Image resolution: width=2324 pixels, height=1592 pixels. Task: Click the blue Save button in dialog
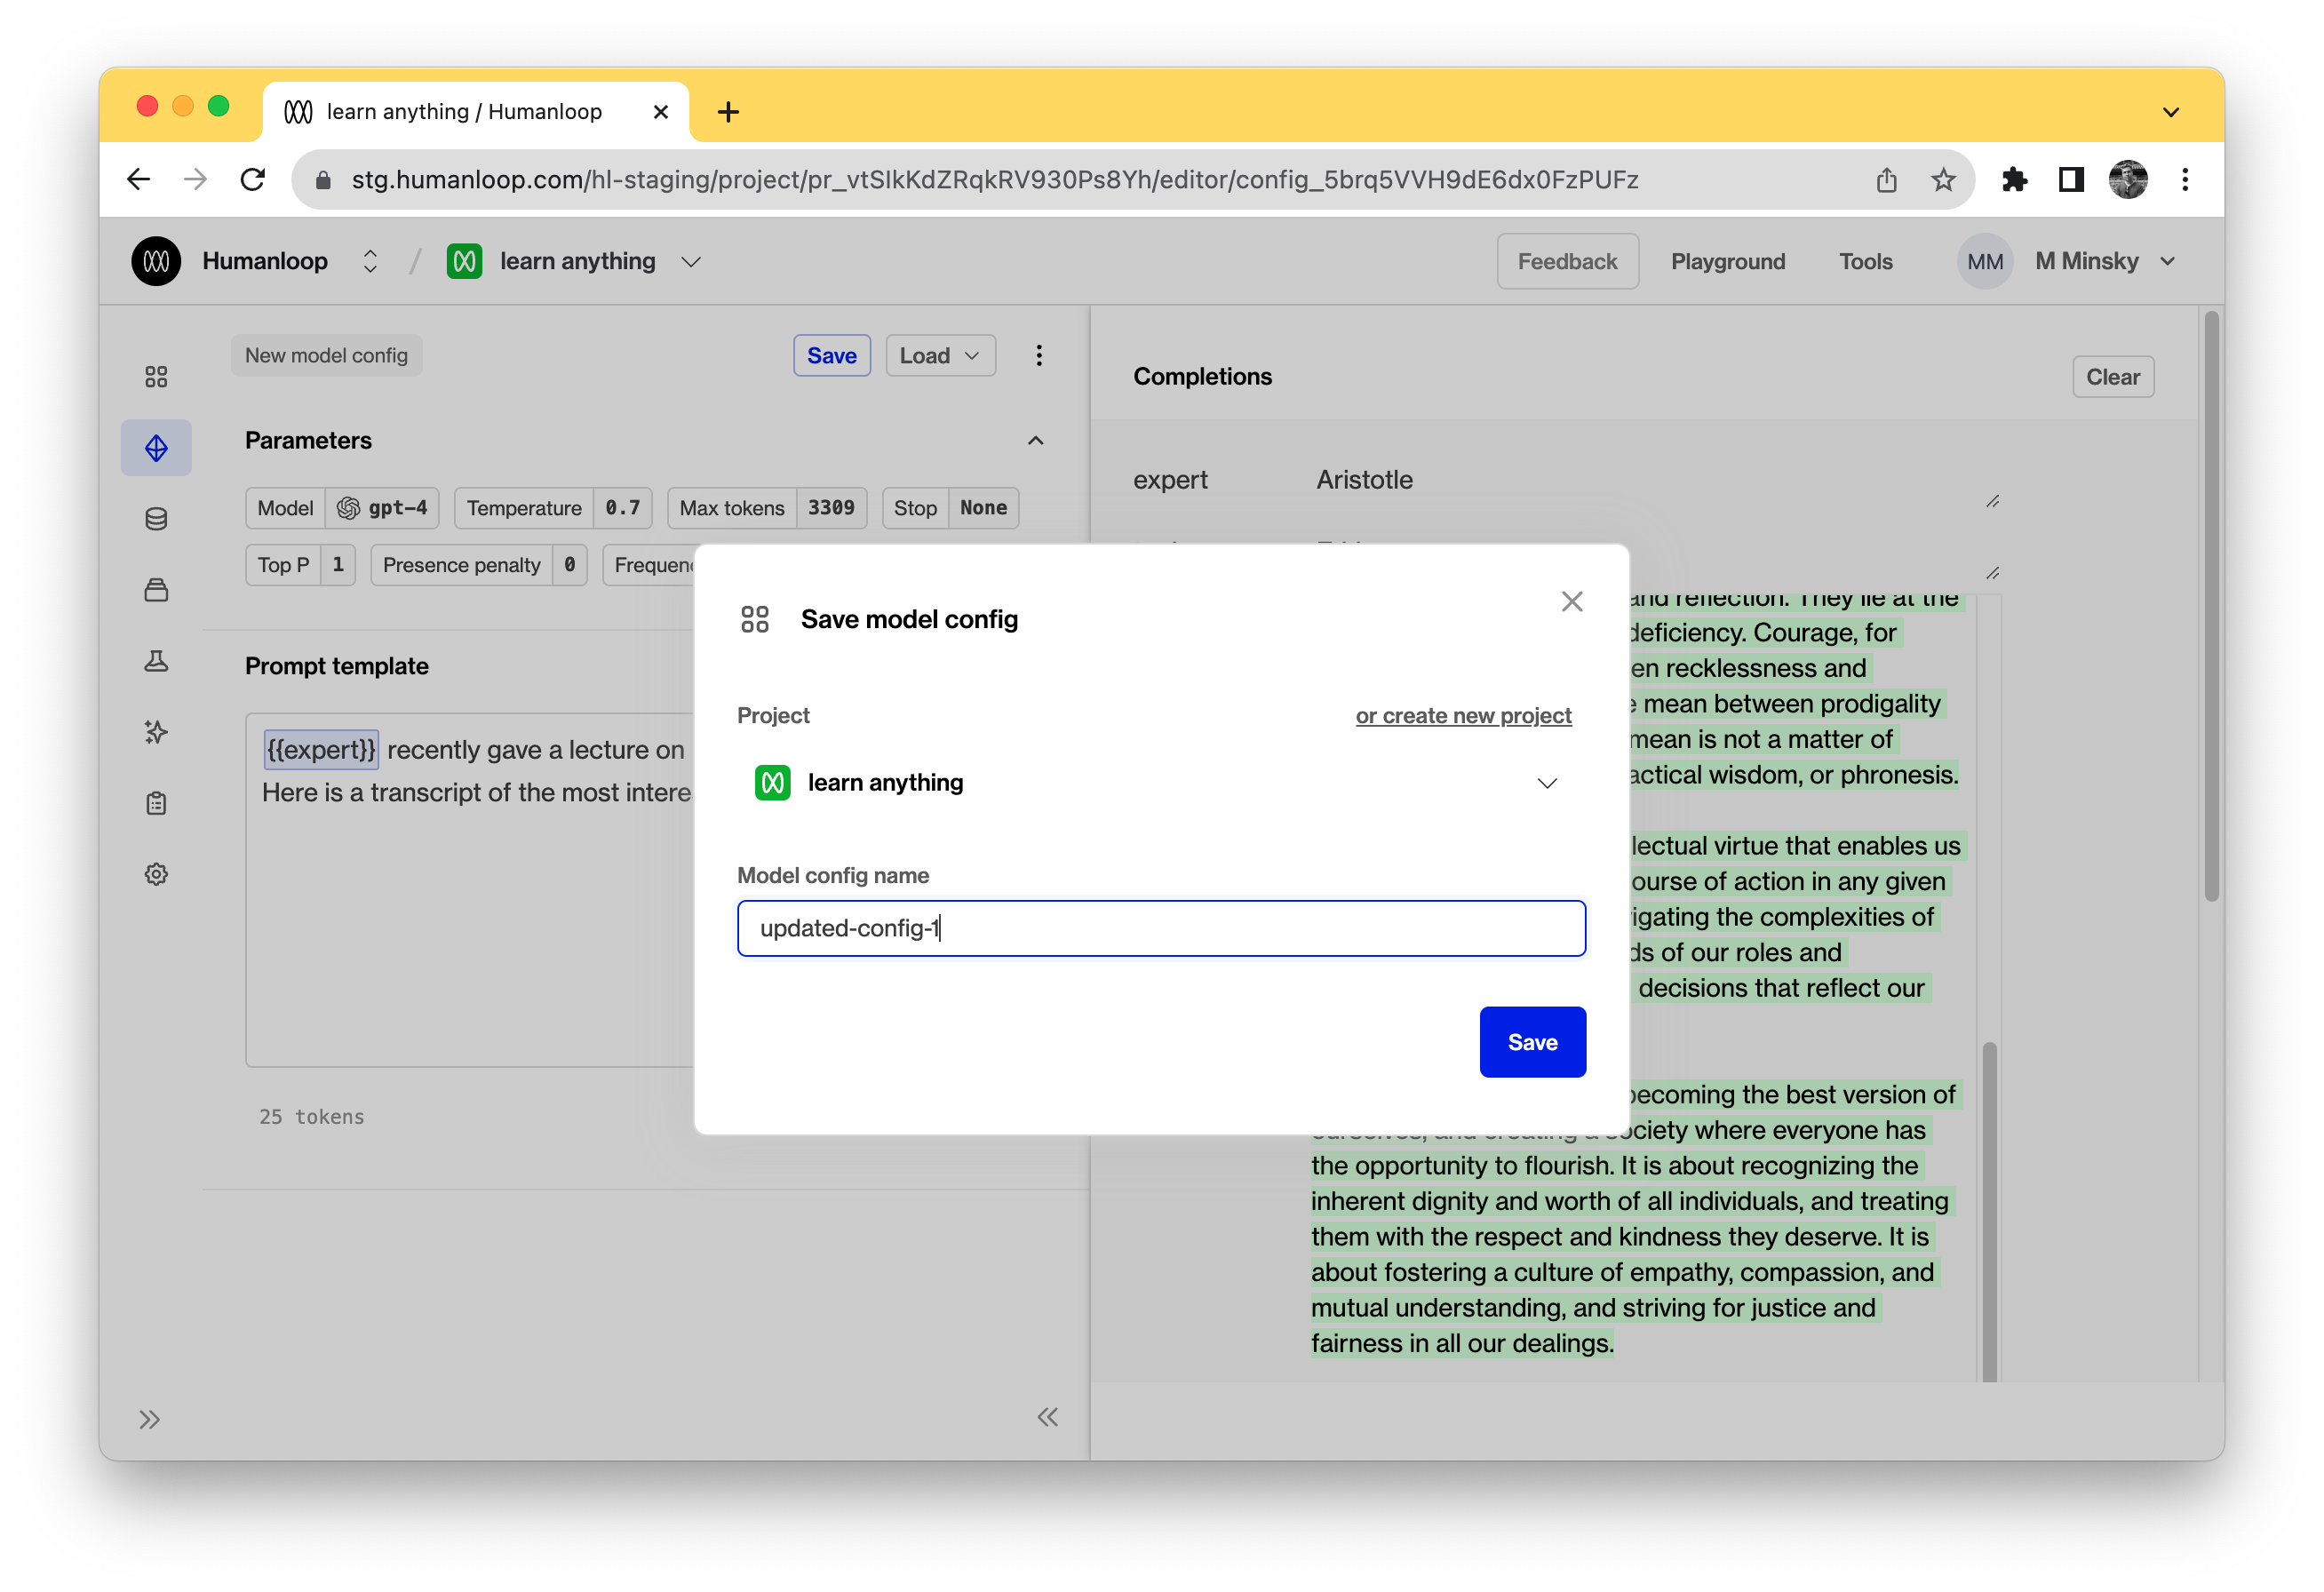[1532, 1041]
